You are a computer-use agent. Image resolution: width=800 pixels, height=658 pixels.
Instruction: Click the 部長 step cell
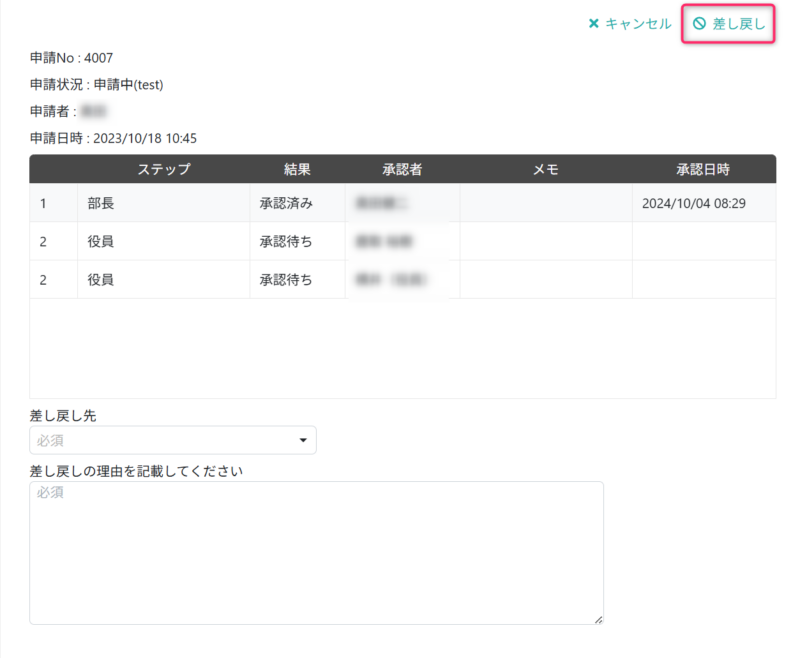pyautogui.click(x=164, y=203)
